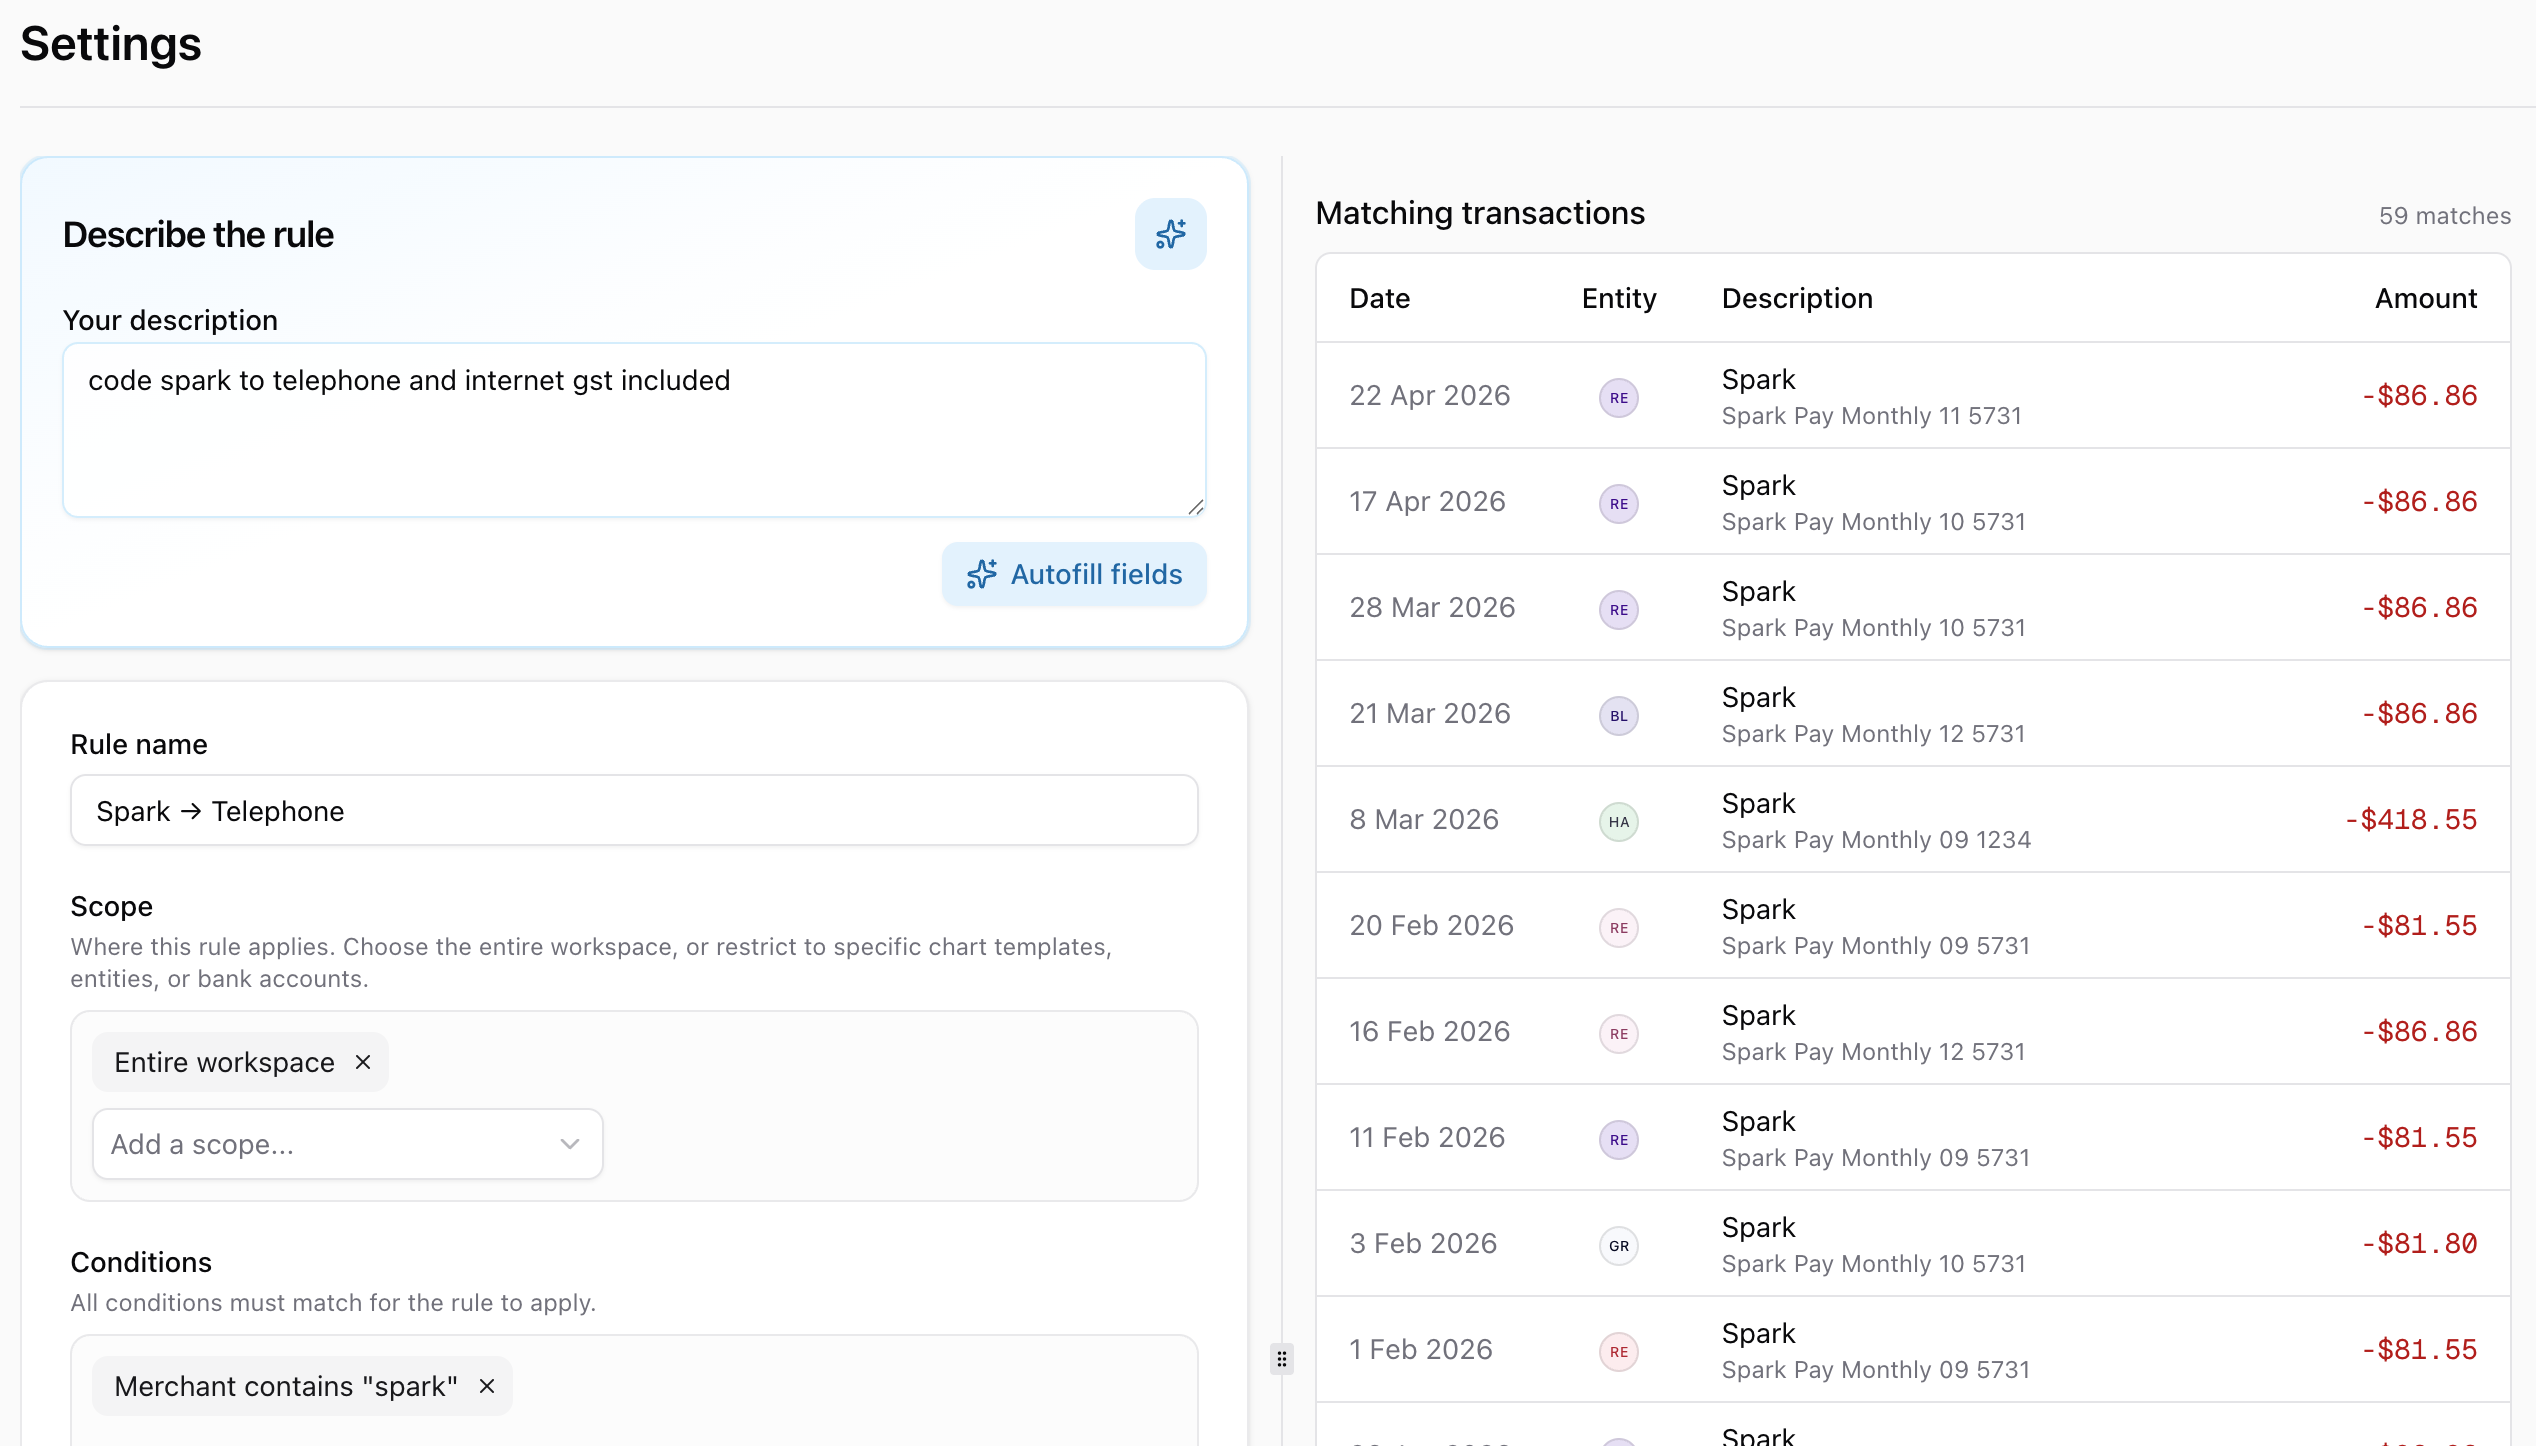Sort by the Date column header
This screenshot has height=1446, width=2536.
(1379, 298)
